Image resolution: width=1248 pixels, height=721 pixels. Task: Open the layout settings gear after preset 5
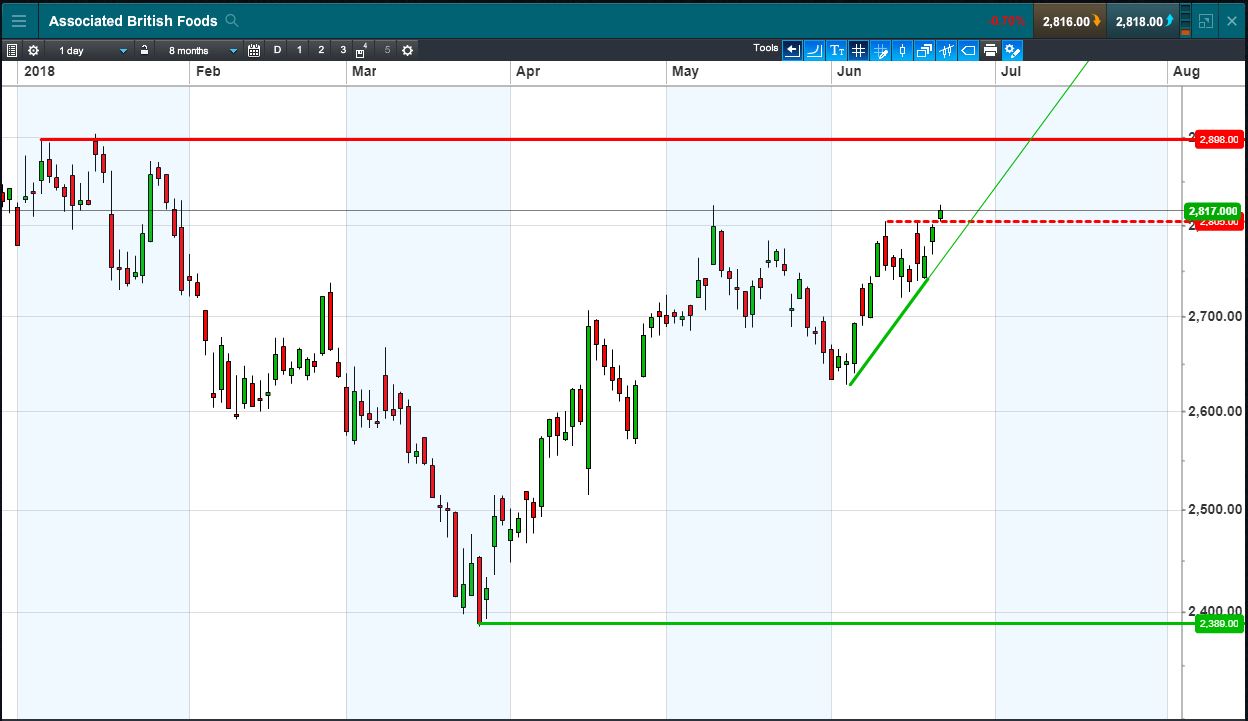click(407, 50)
